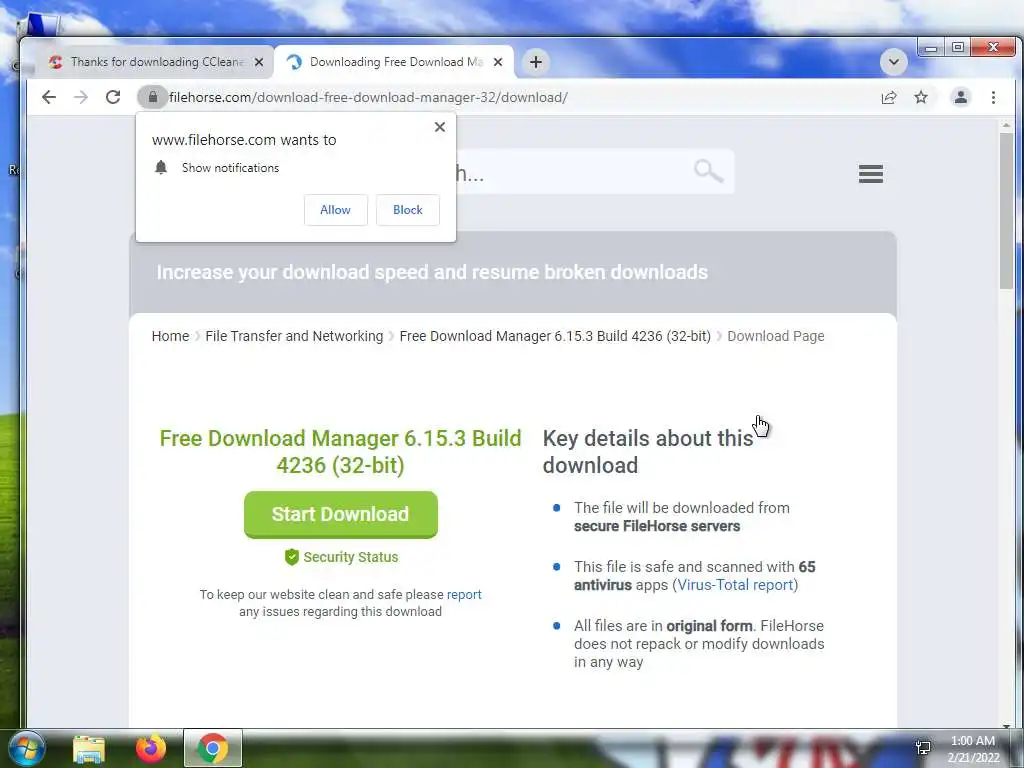The height and width of the screenshot is (768, 1024).
Task: Go to Home breadcrumb link
Action: pyautogui.click(x=170, y=336)
